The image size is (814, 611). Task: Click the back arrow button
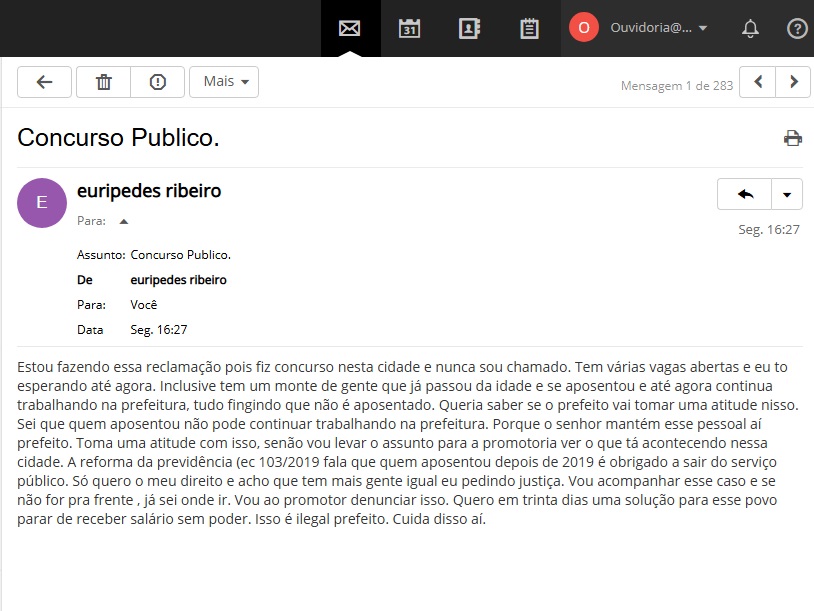click(x=44, y=82)
